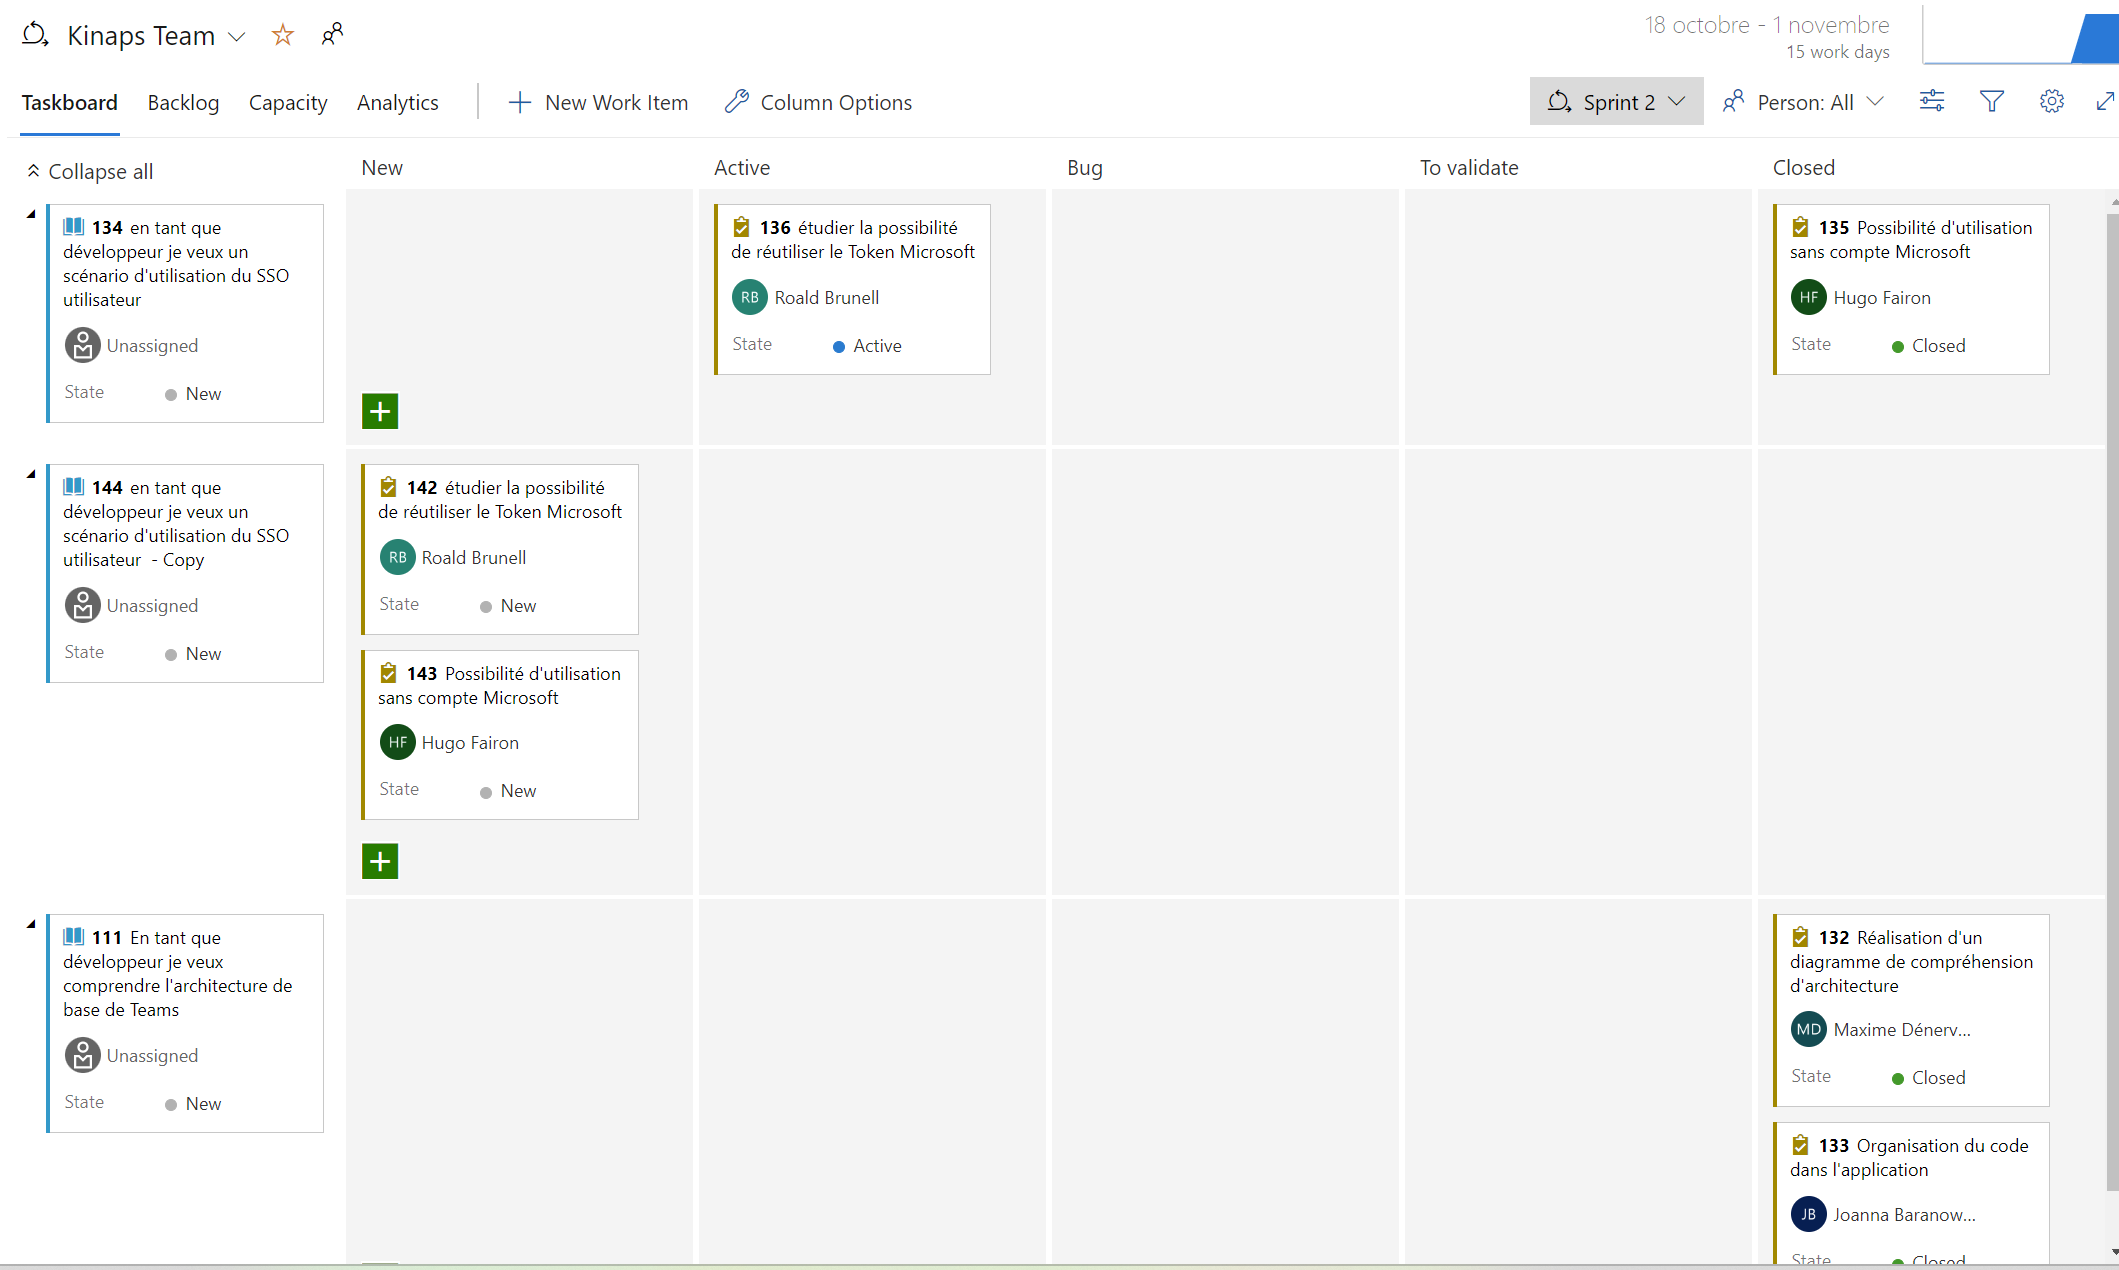Open the Backlog tab
Image resolution: width=2119 pixels, height=1270 pixels.
click(183, 101)
